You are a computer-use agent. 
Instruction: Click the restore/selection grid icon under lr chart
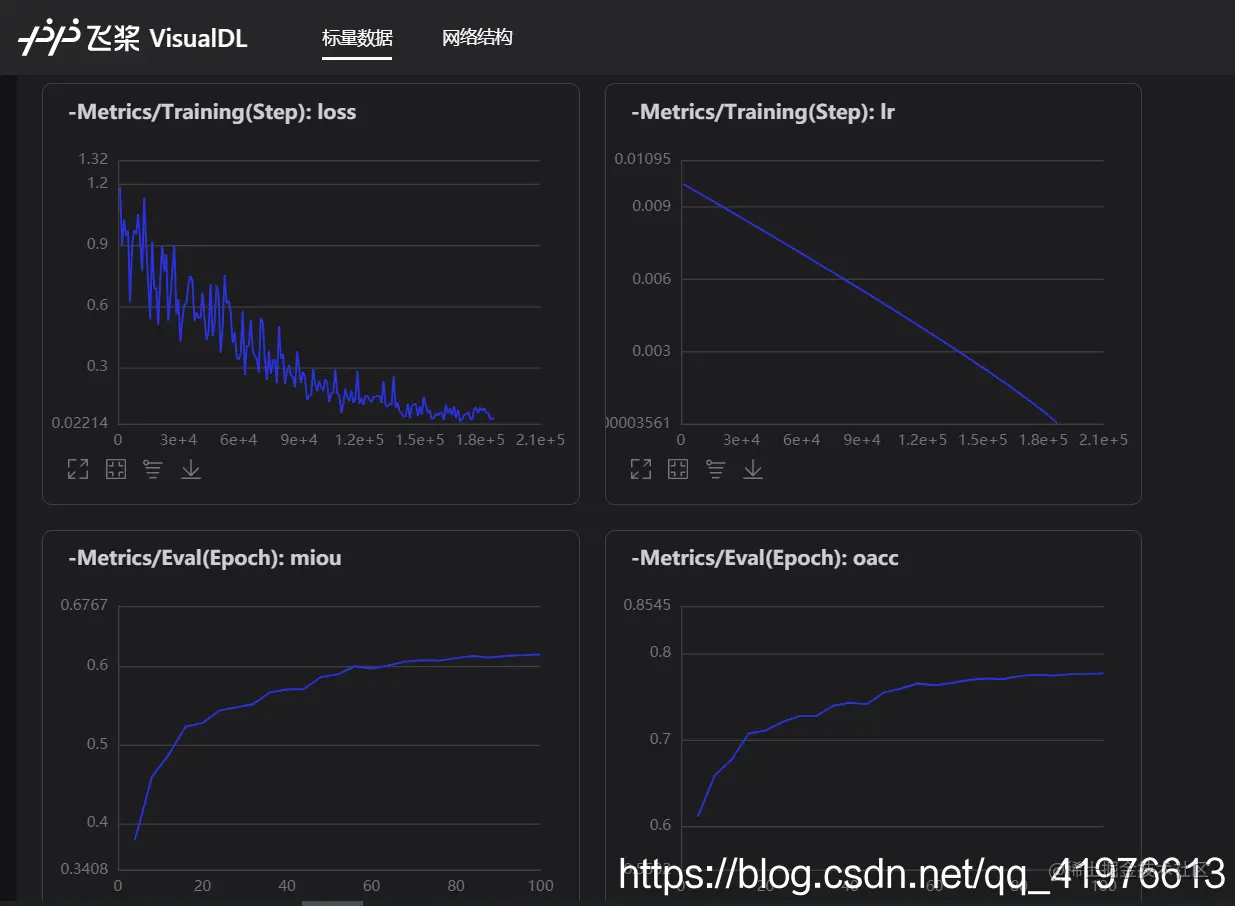[678, 469]
